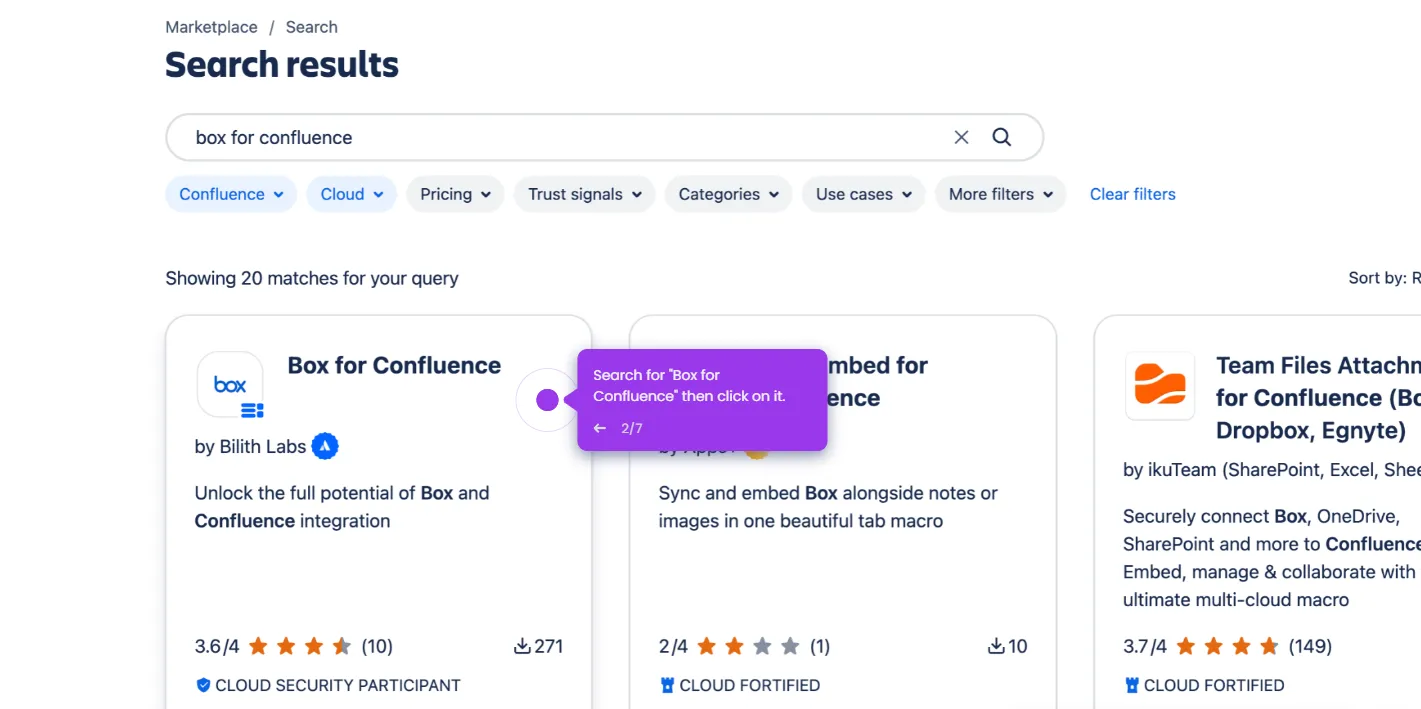Expand More filters dropdown
The height and width of the screenshot is (709, 1421).
pyautogui.click(x=1001, y=194)
